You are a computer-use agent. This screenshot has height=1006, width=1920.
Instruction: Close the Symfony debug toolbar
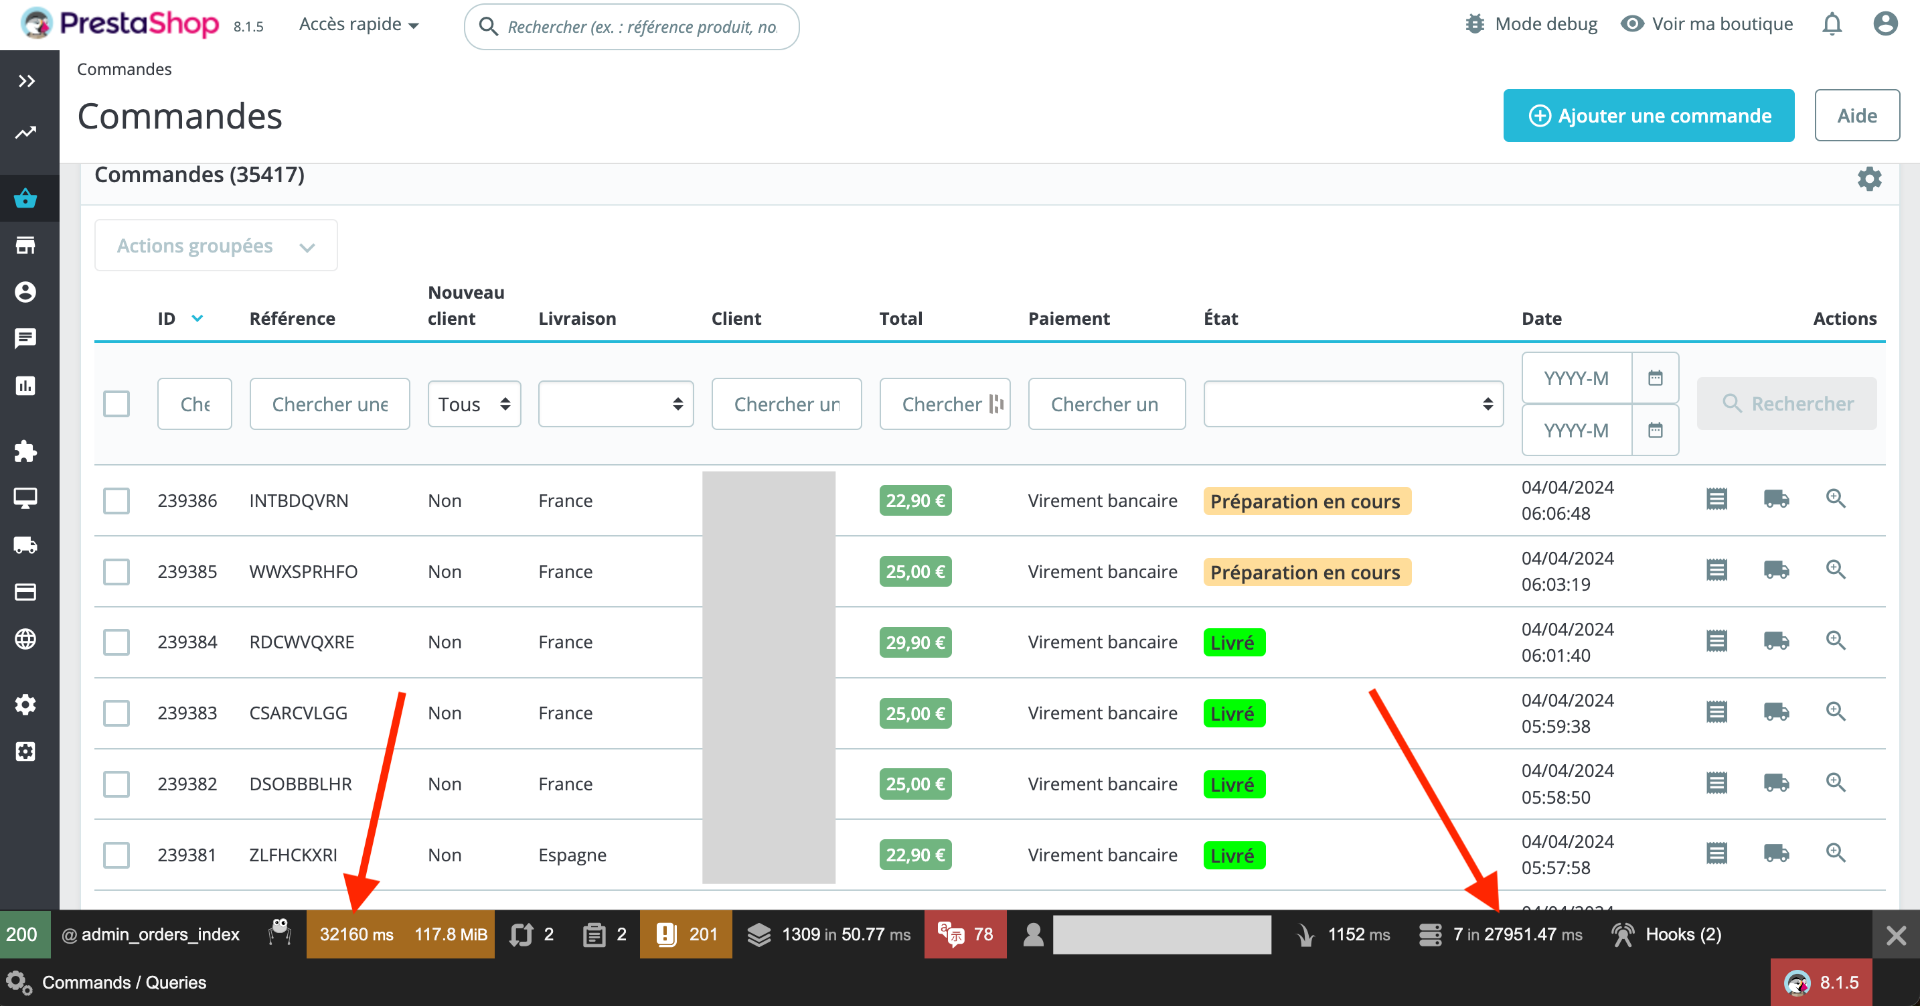[1896, 935]
